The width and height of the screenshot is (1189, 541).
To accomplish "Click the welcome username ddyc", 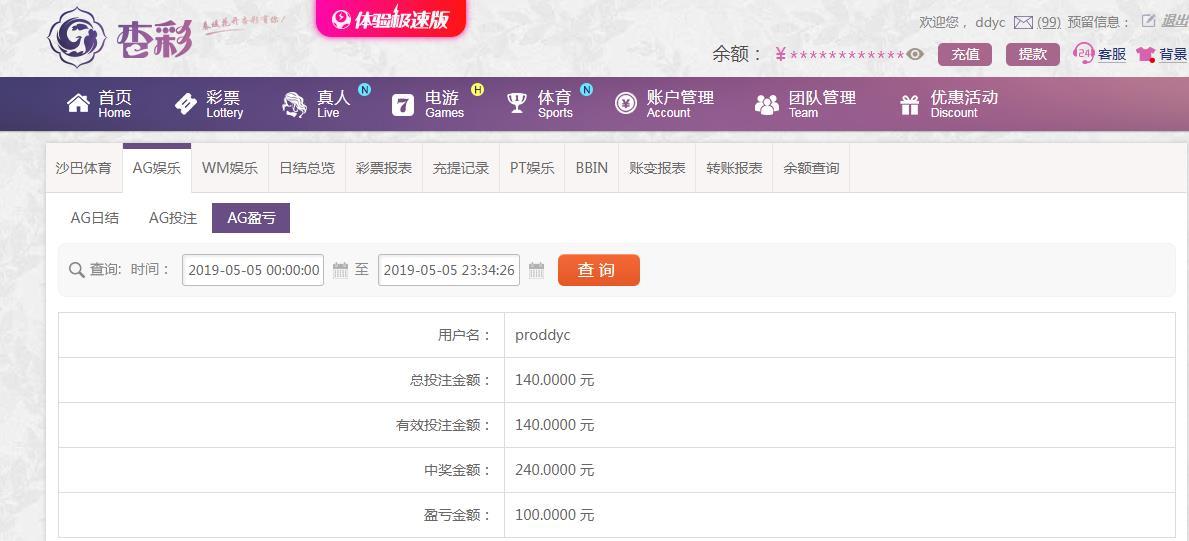I will pos(990,22).
